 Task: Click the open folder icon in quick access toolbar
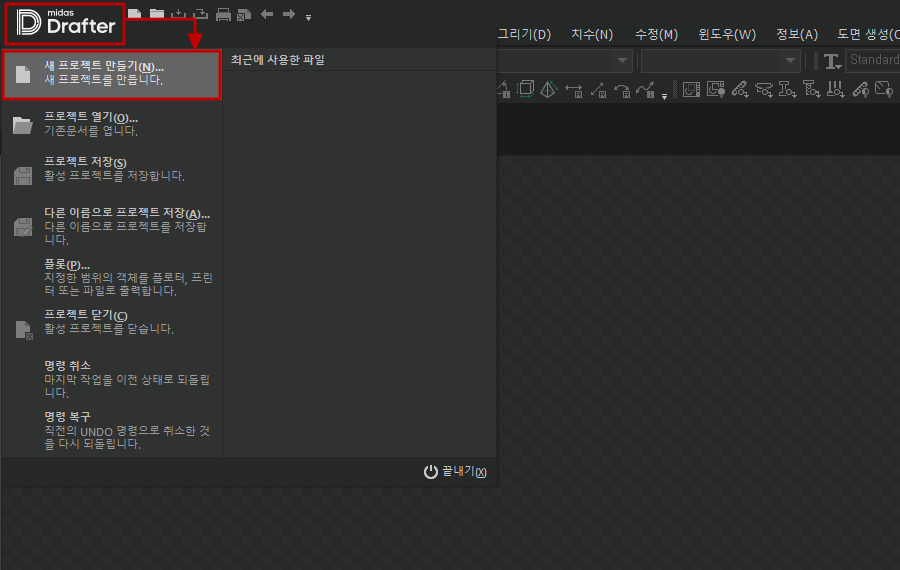point(157,14)
